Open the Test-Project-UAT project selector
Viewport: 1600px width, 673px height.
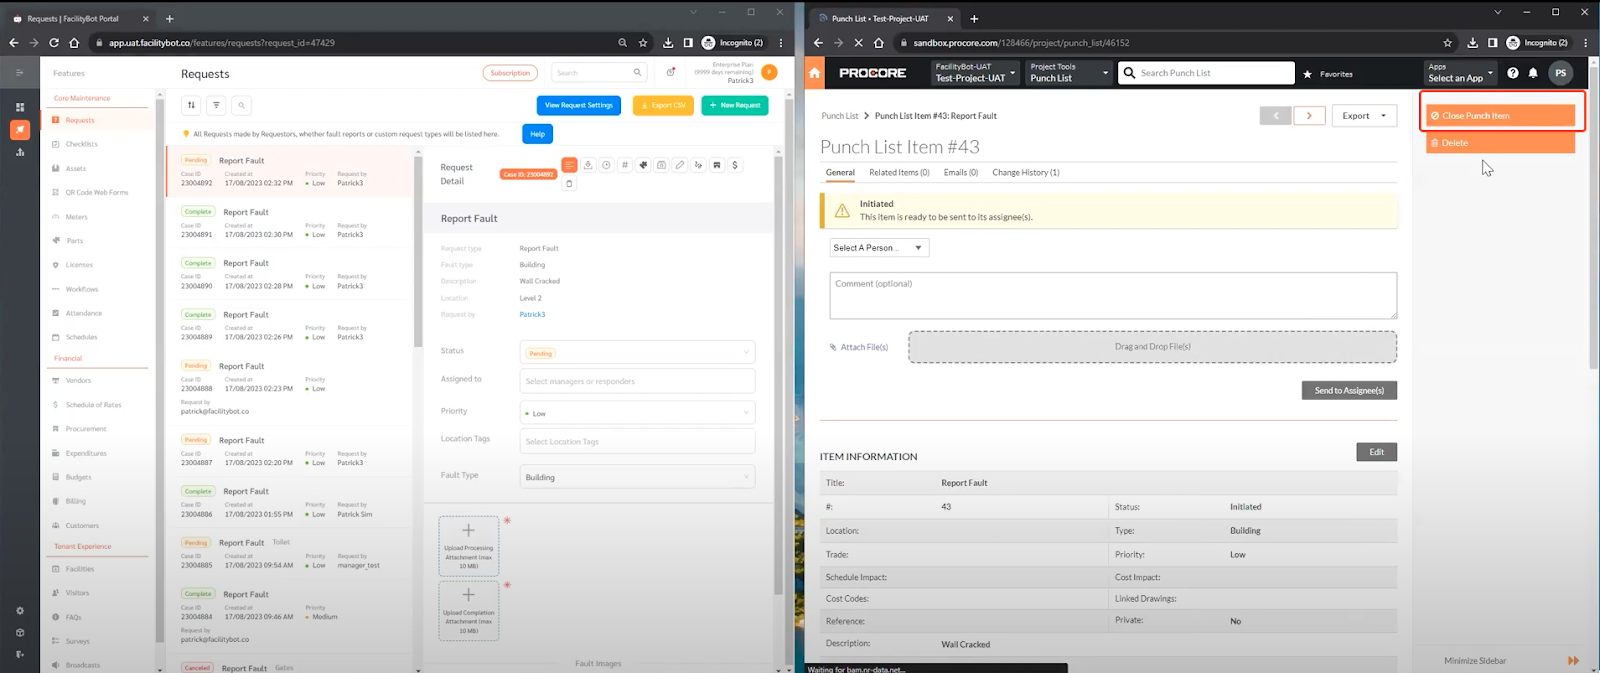pyautogui.click(x=975, y=73)
